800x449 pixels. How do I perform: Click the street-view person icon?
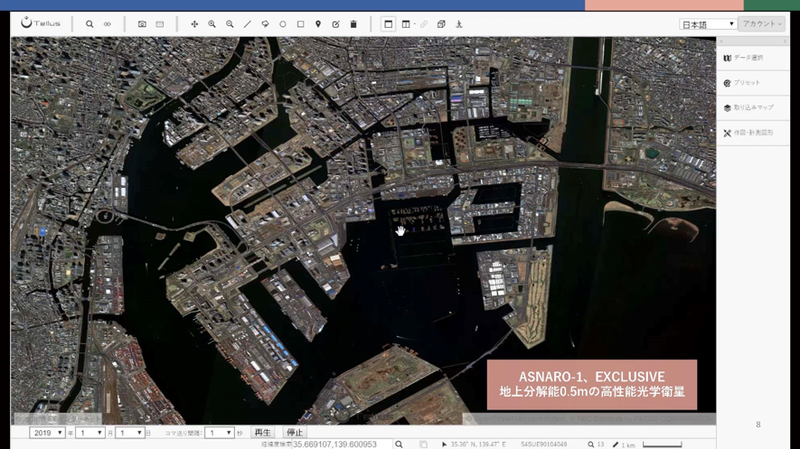click(x=459, y=24)
